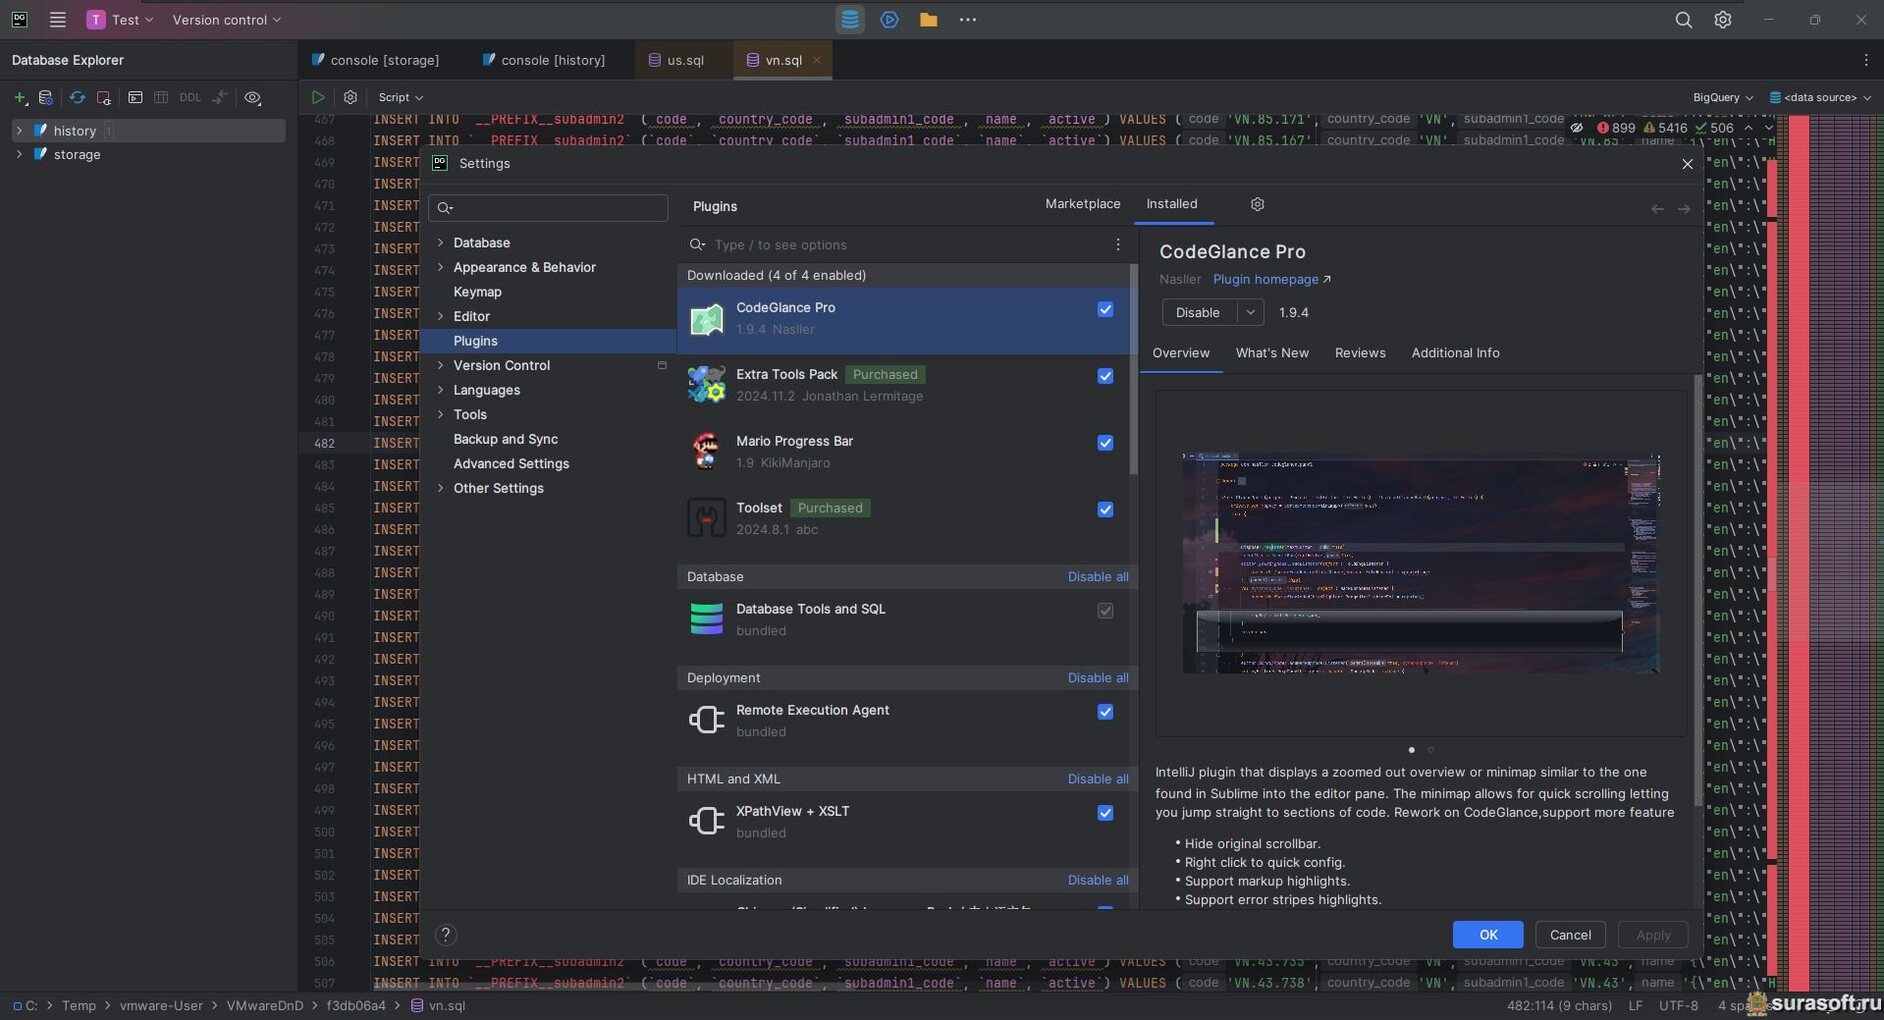Image resolution: width=1884 pixels, height=1020 pixels.
Task: Click the add data source plus icon
Action: click(19, 97)
